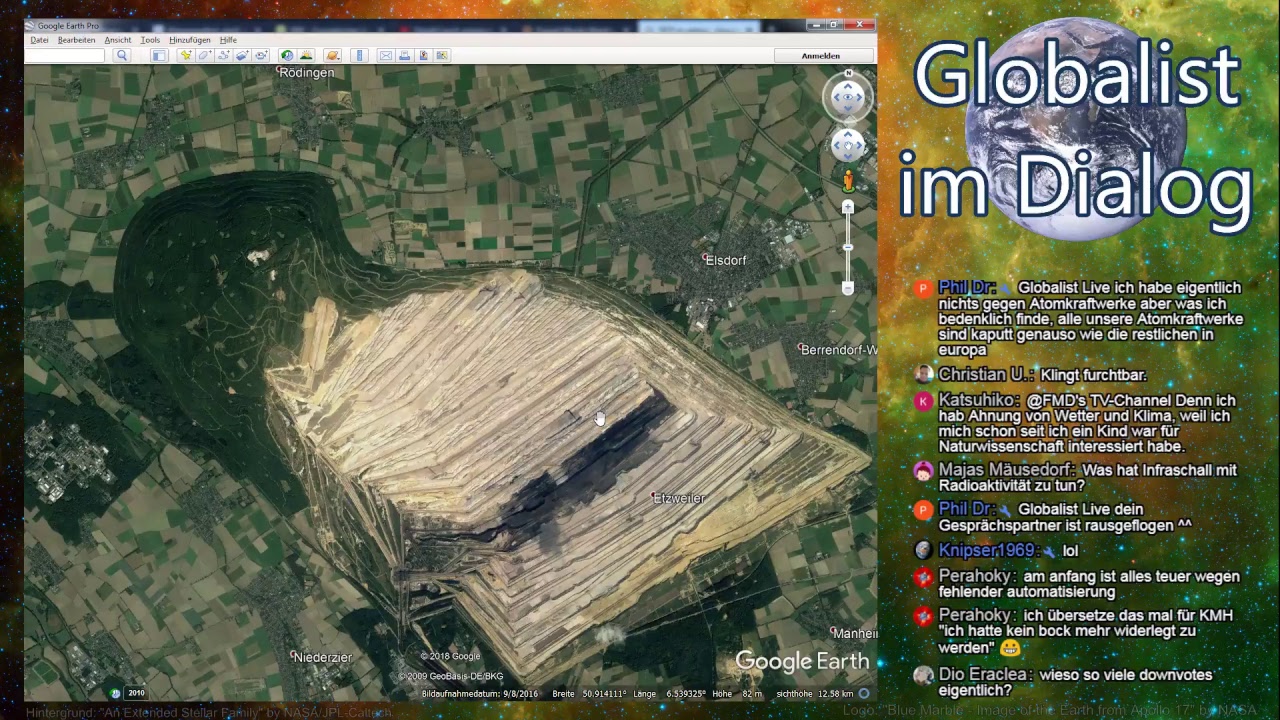The width and height of the screenshot is (1280, 720).
Task: Click the Christian U. chat username
Action: click(x=986, y=375)
